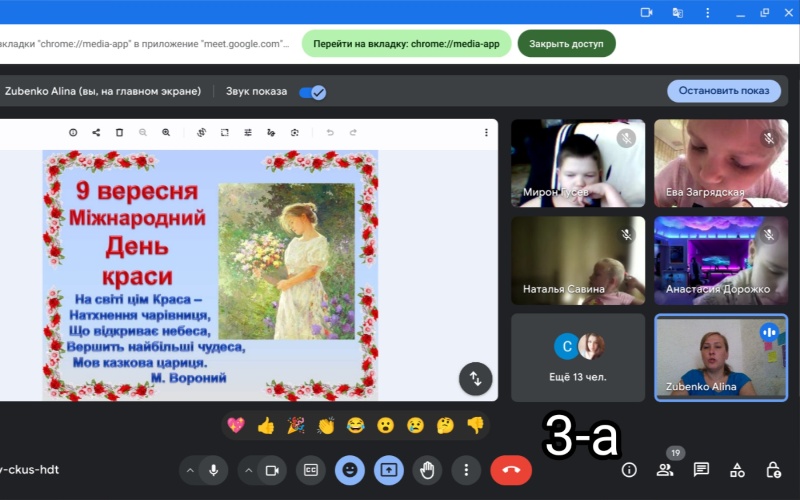
Task: Select Анастасия Дорожко video tile
Action: click(x=721, y=261)
